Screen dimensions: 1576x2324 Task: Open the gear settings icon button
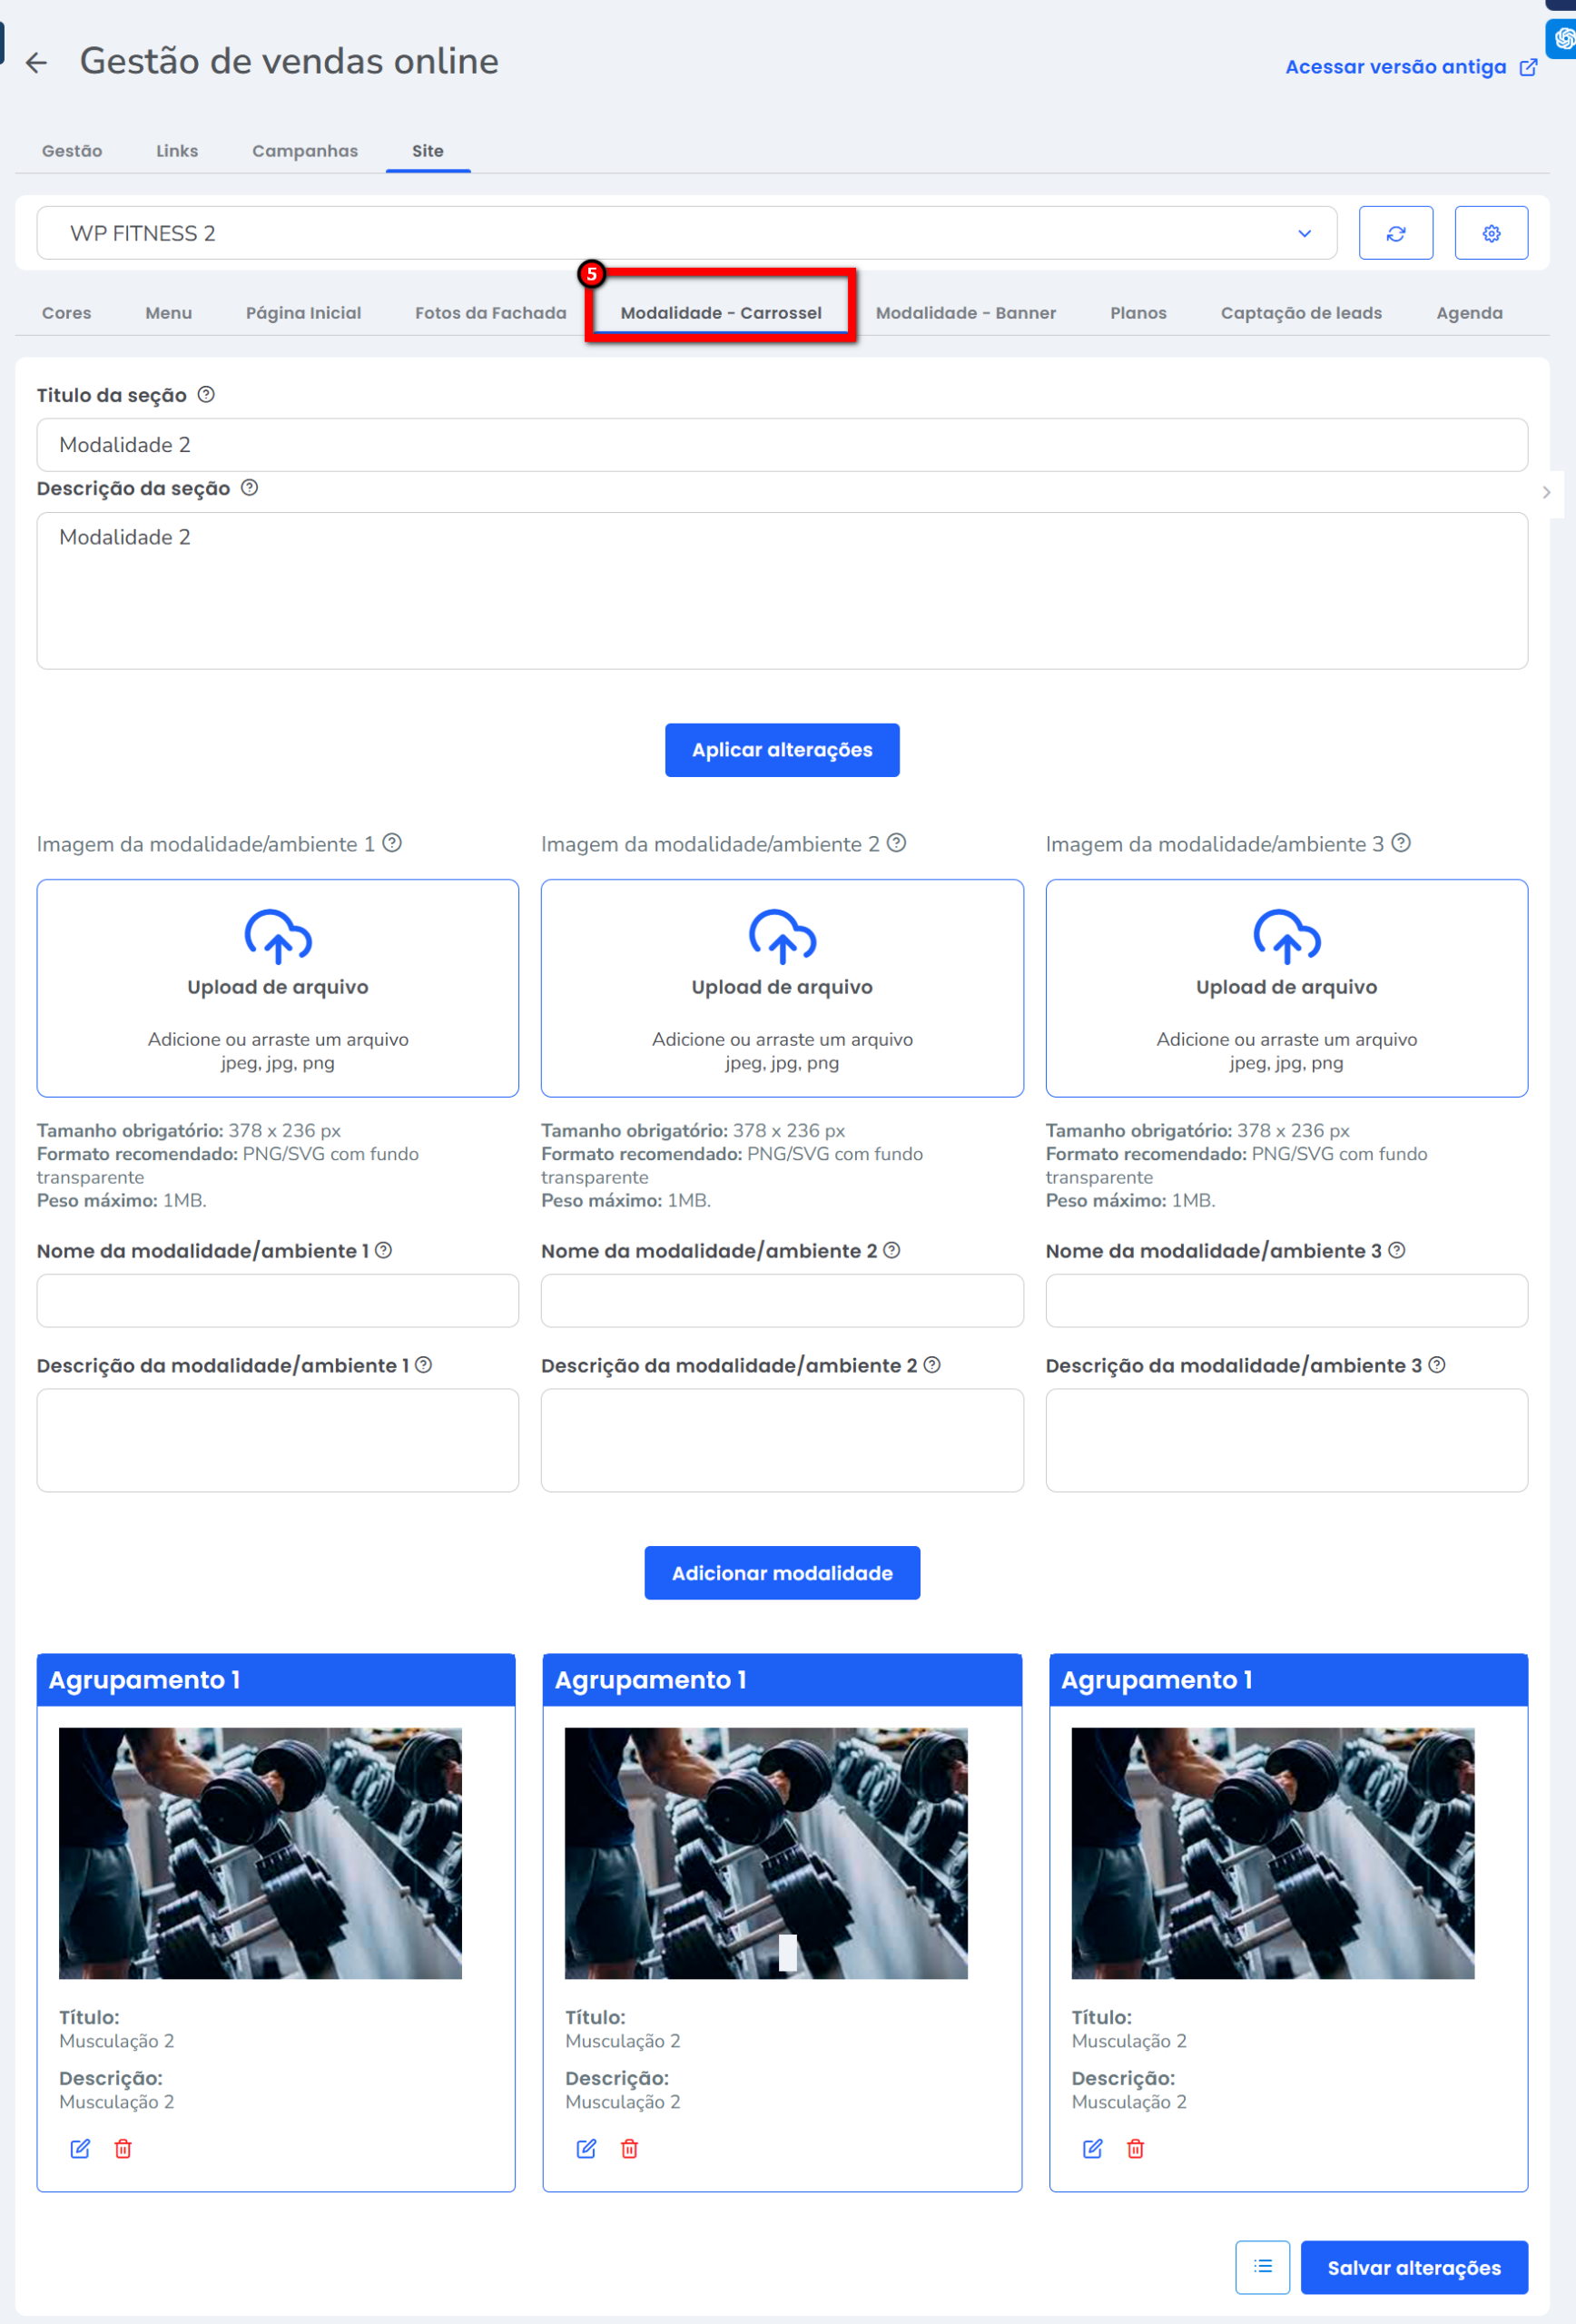pos(1490,233)
